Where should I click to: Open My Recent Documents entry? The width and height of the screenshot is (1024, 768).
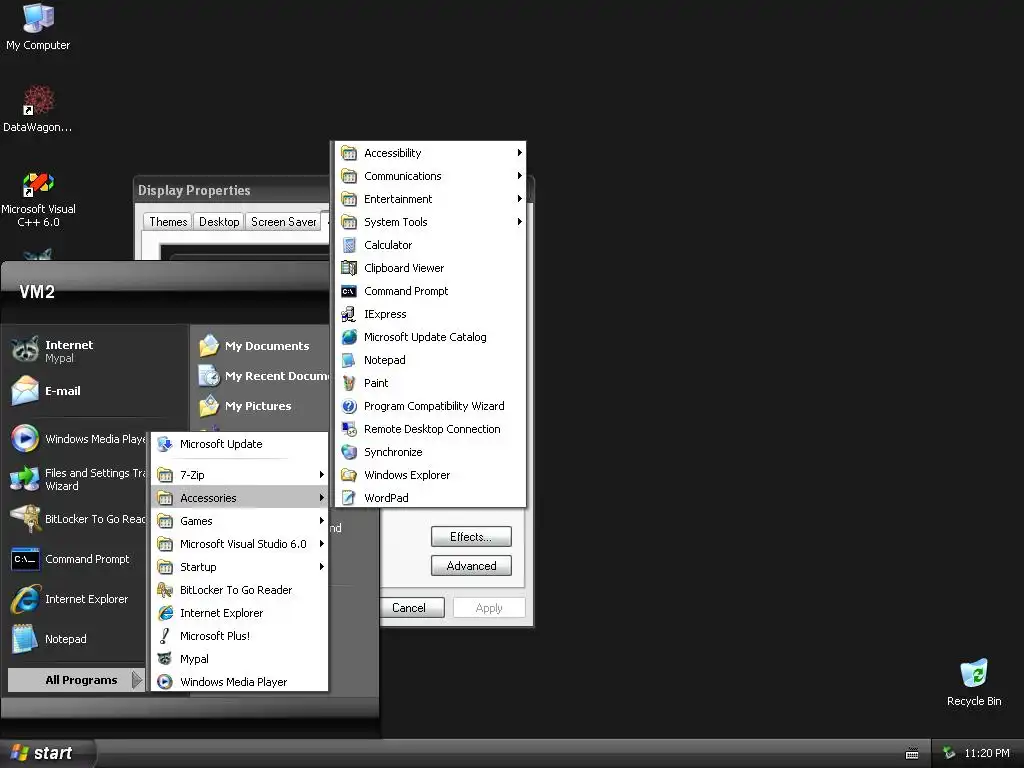point(263,376)
